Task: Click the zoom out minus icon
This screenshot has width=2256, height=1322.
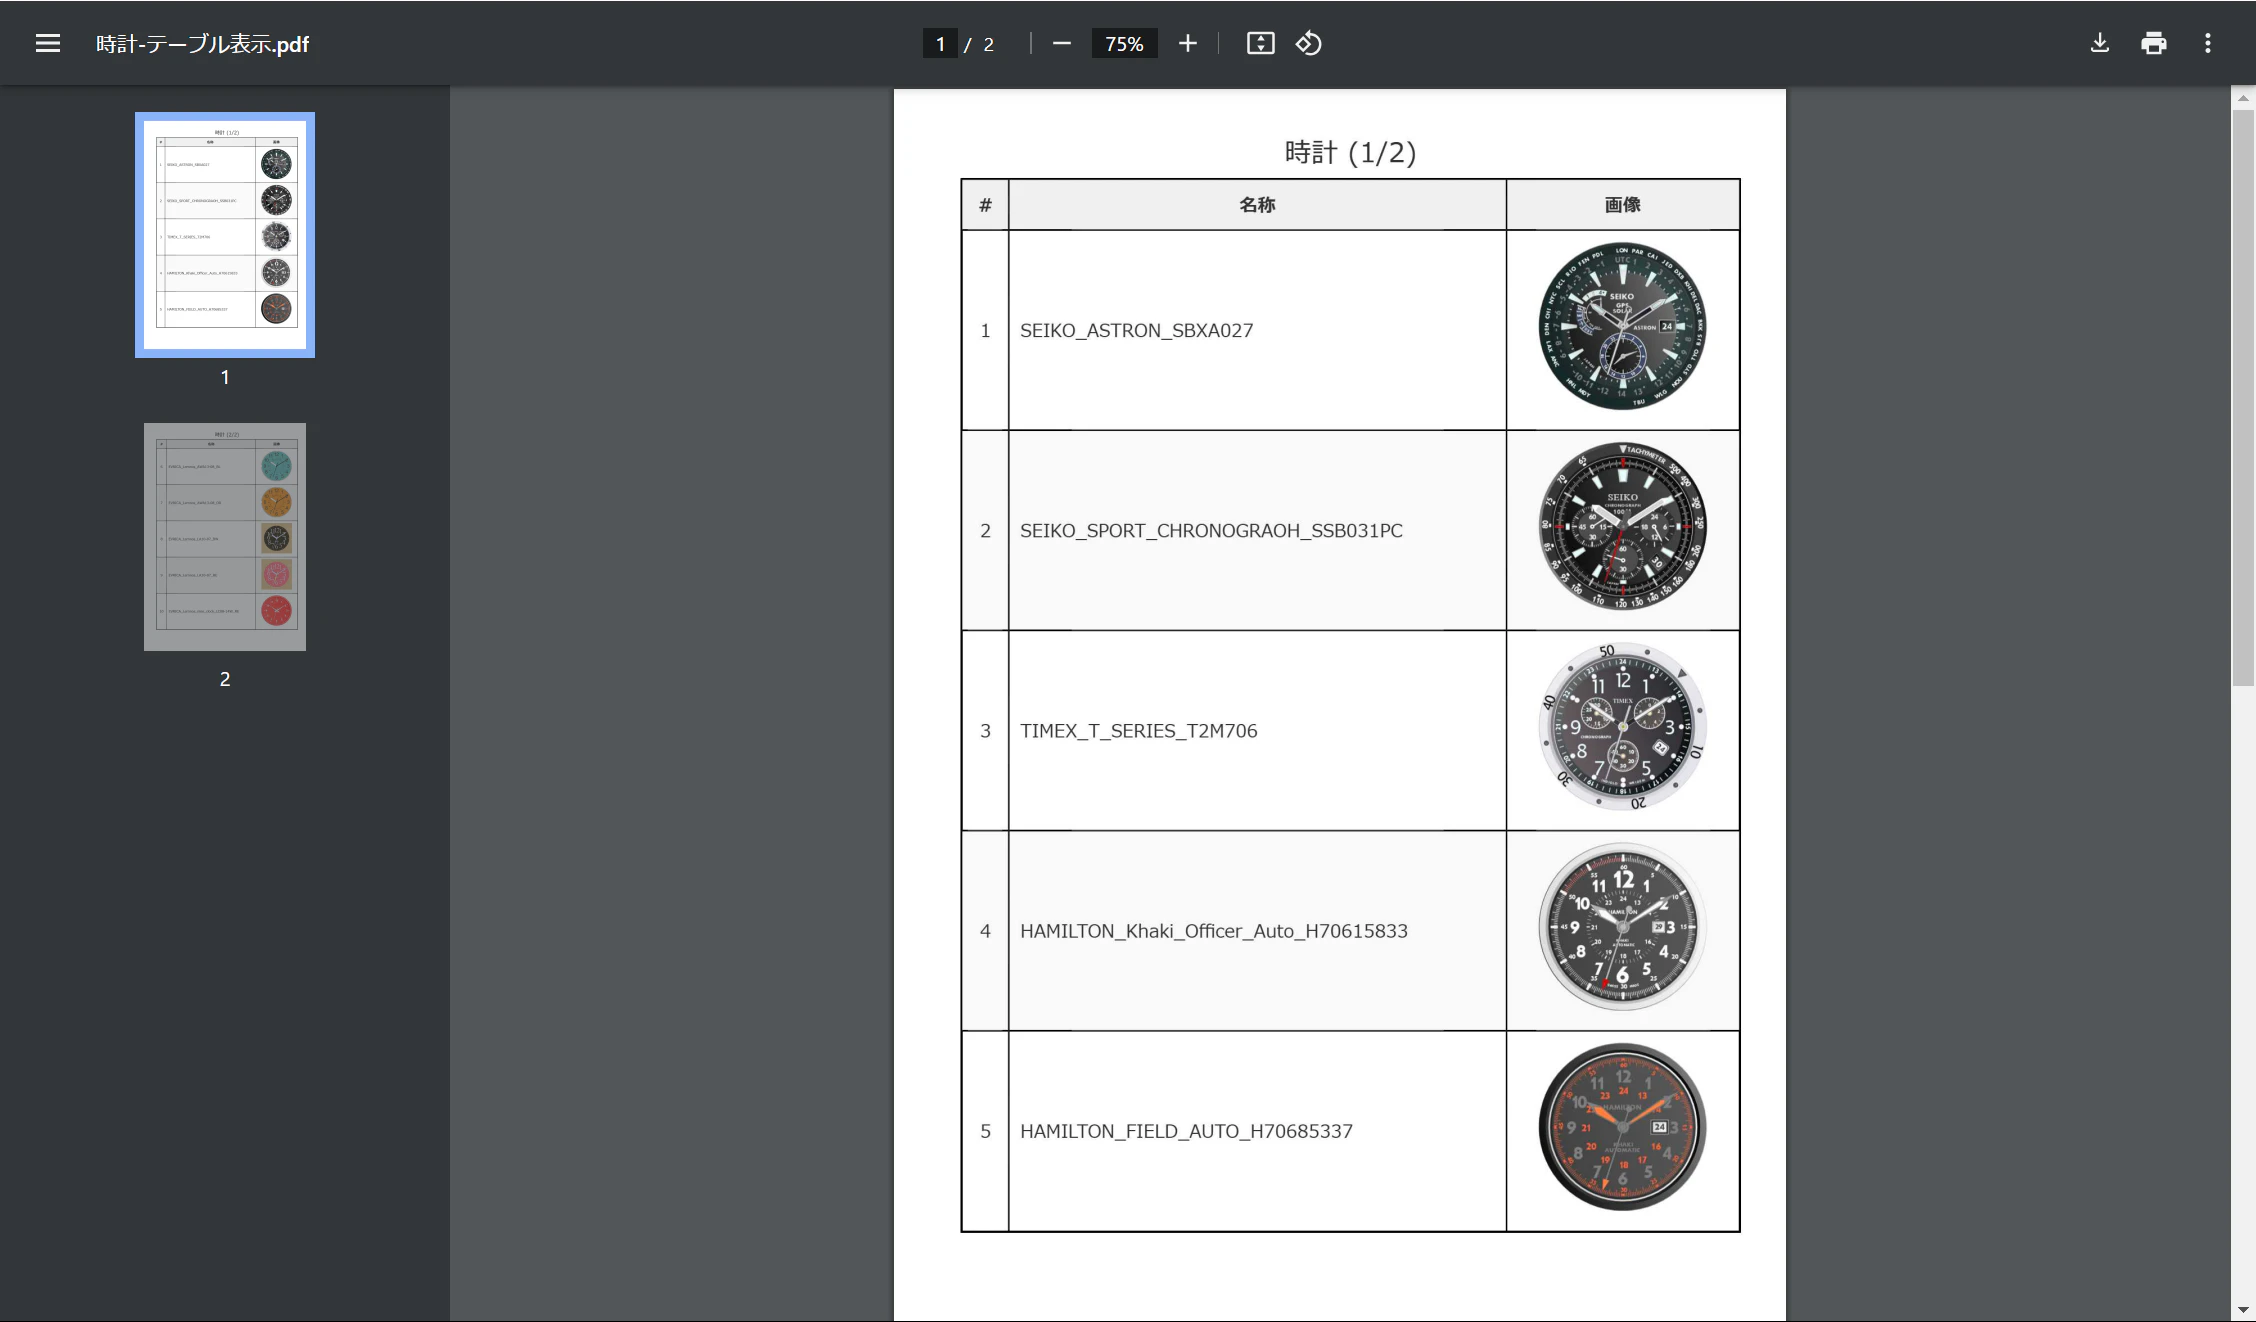Action: [1062, 43]
